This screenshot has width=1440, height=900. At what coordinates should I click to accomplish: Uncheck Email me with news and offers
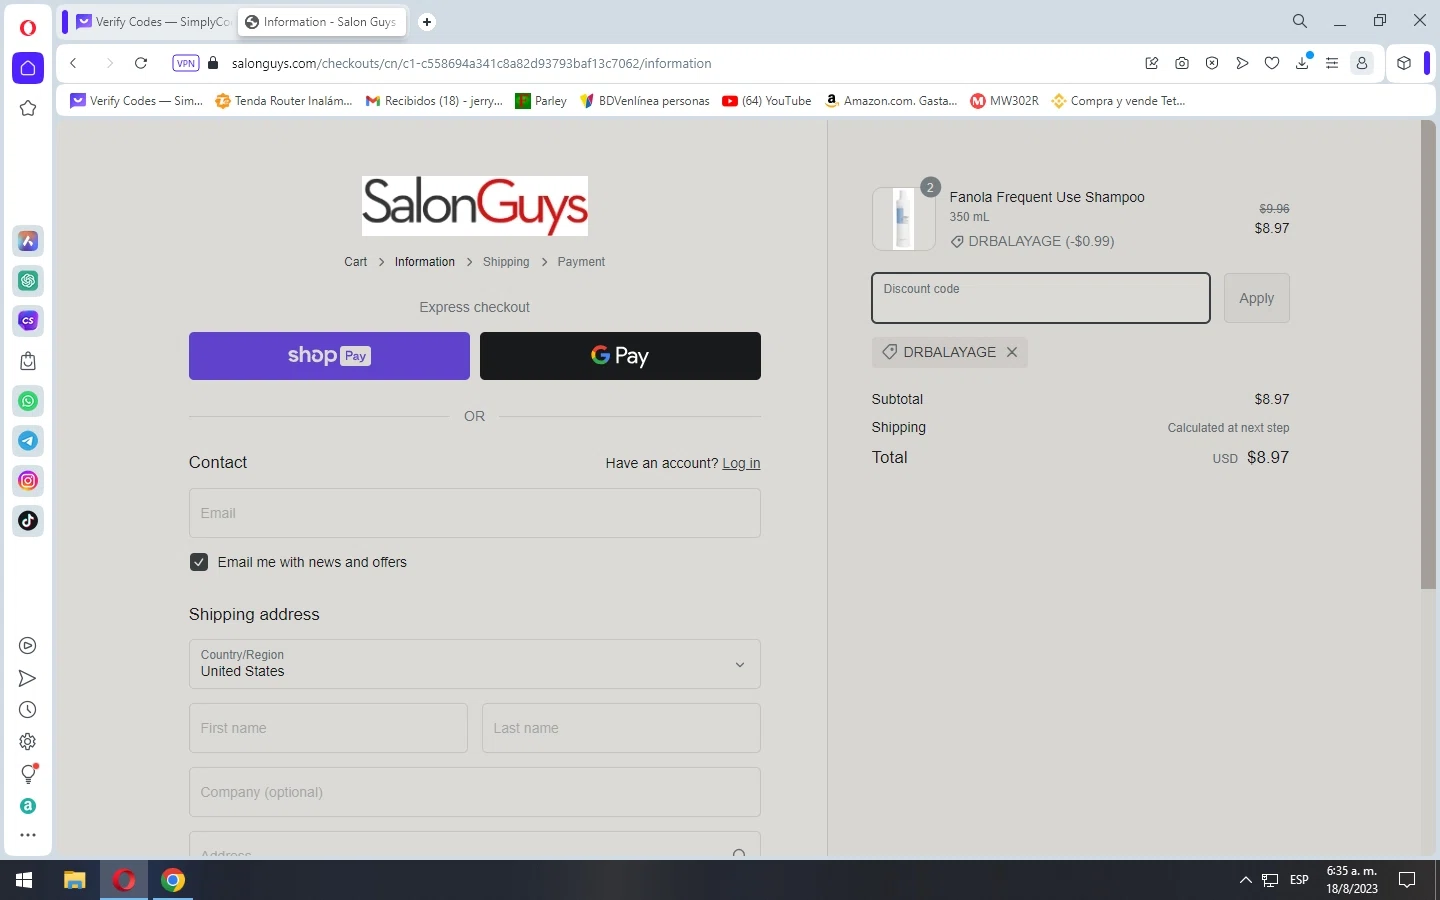click(x=199, y=562)
